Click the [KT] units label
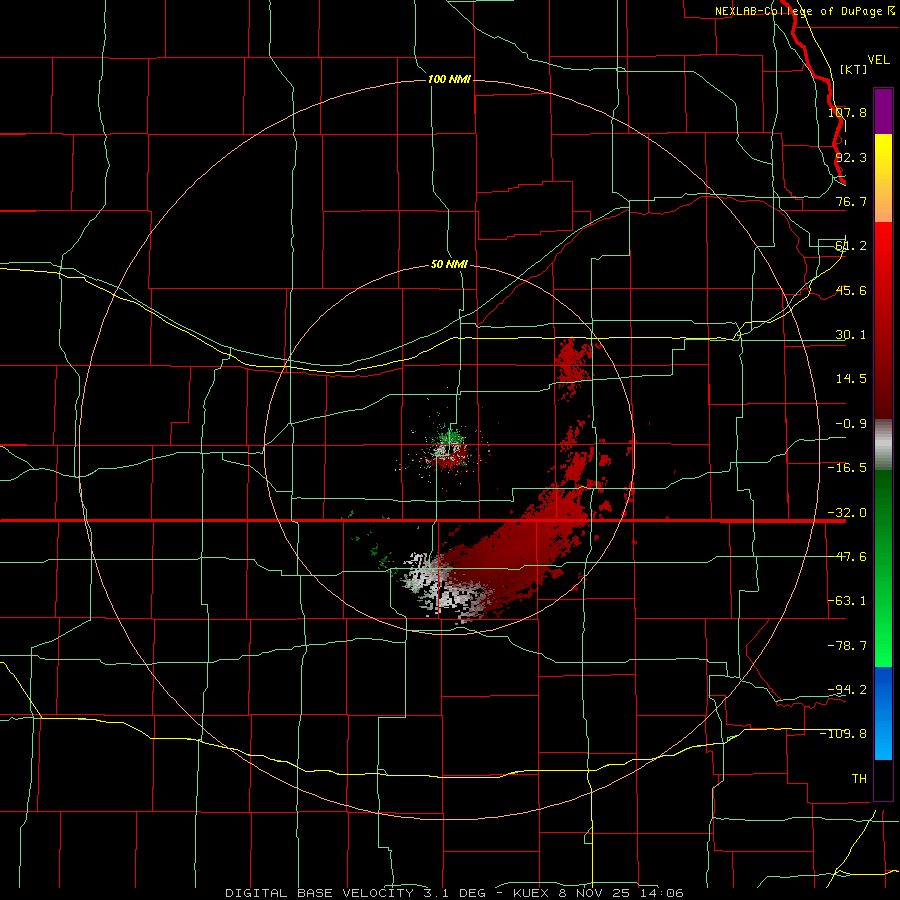Viewport: 900px width, 900px height. 854,69
